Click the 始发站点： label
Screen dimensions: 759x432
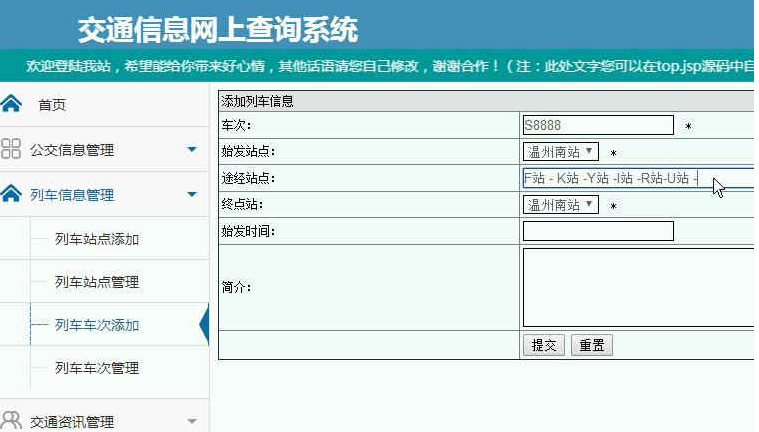coord(248,151)
